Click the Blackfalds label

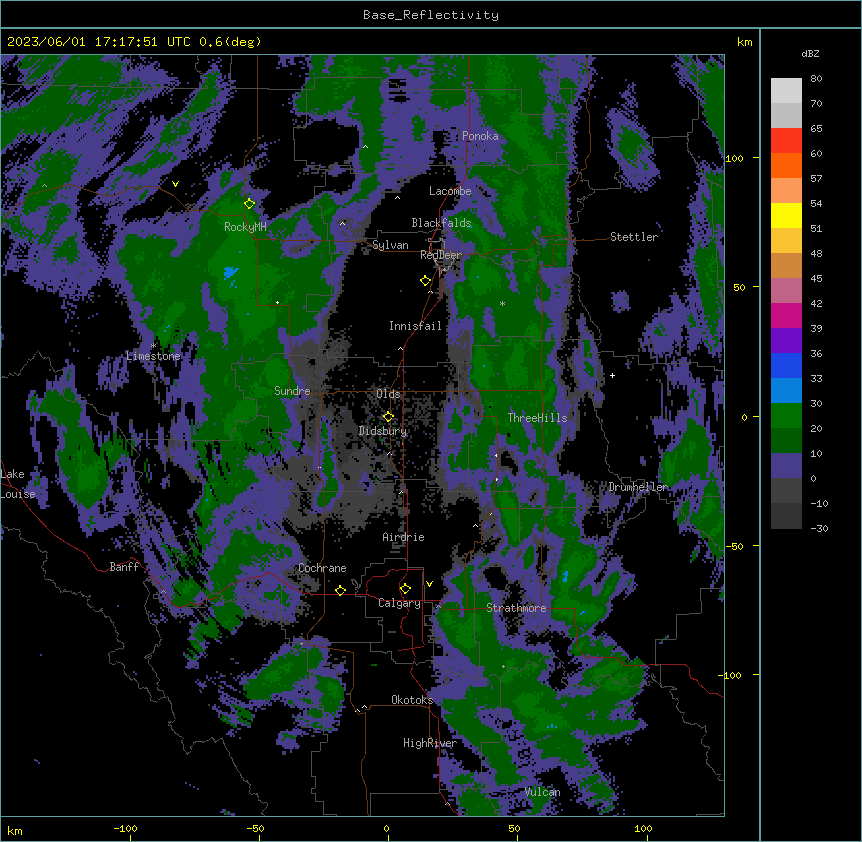[x=441, y=223]
